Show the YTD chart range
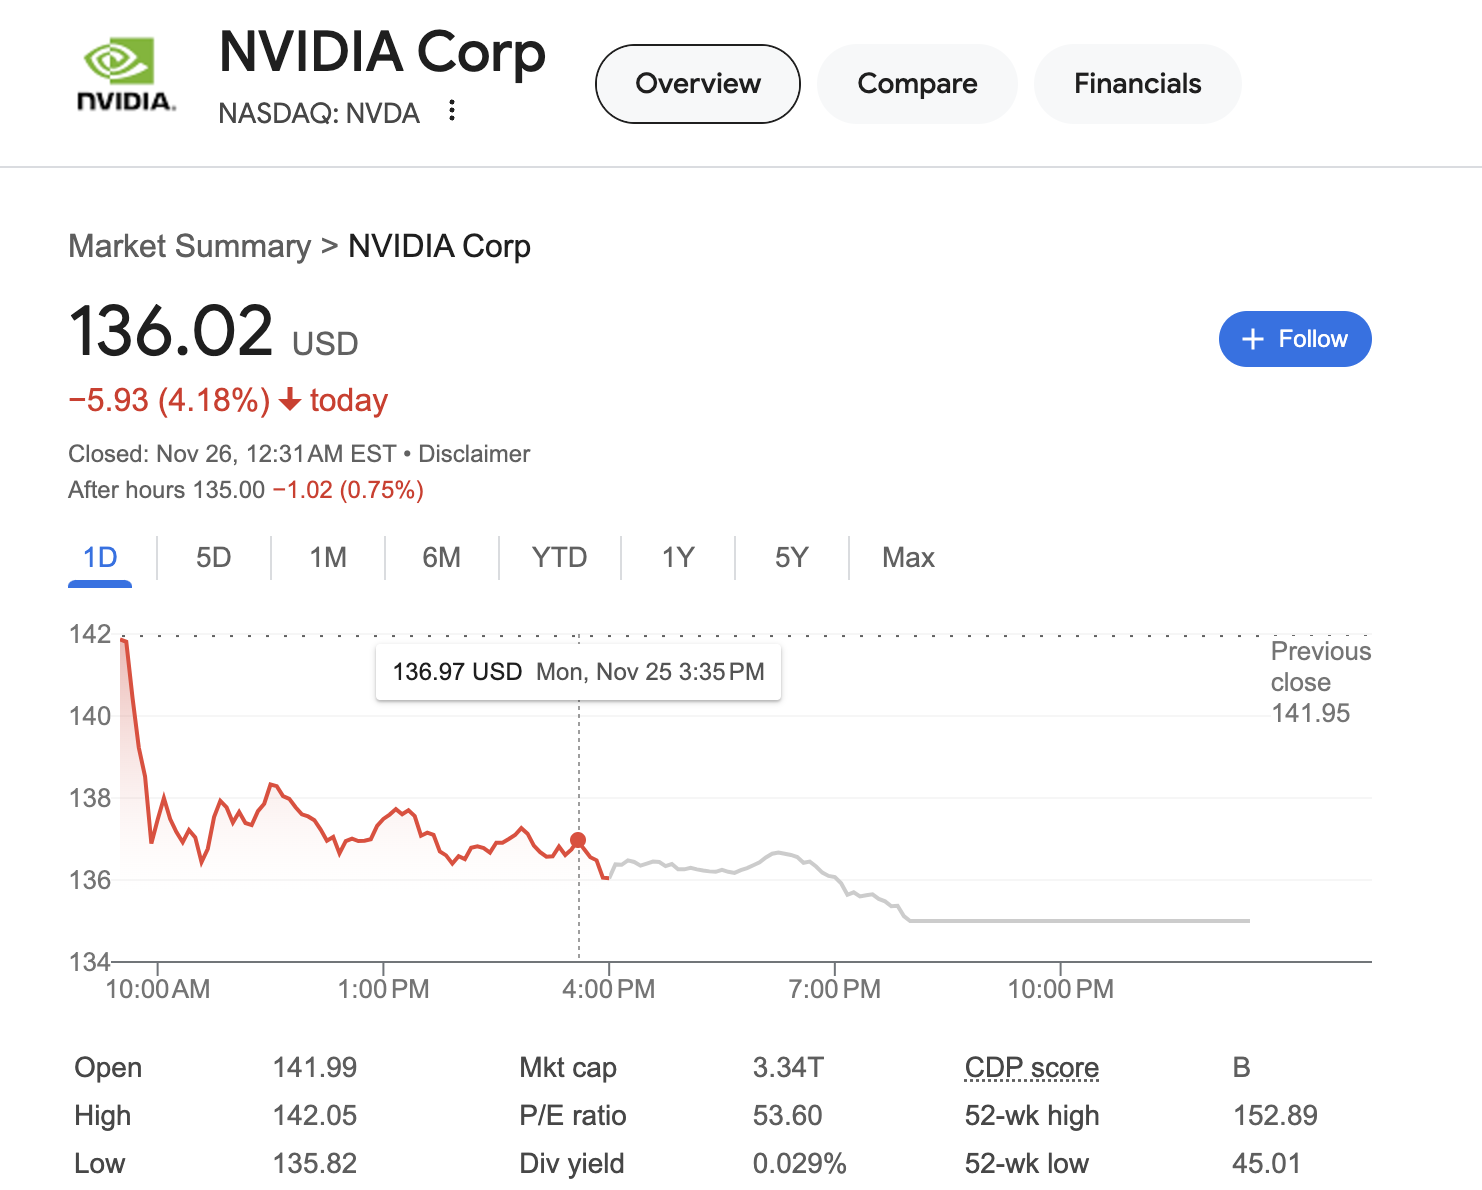The image size is (1482, 1190). 560,557
